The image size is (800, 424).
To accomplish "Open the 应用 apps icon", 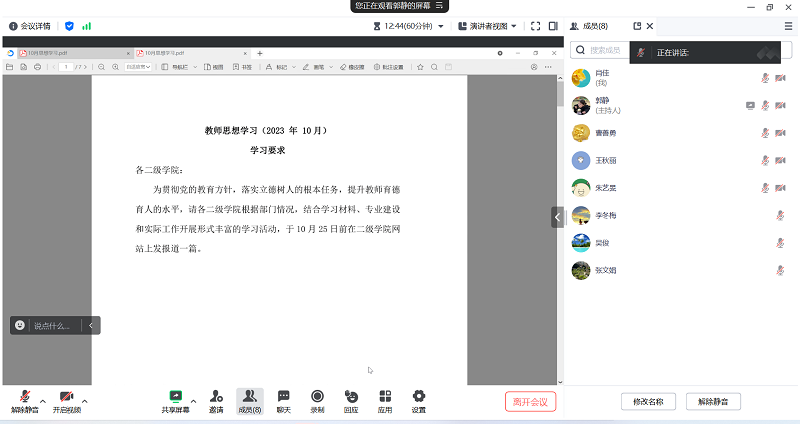I will click(385, 398).
